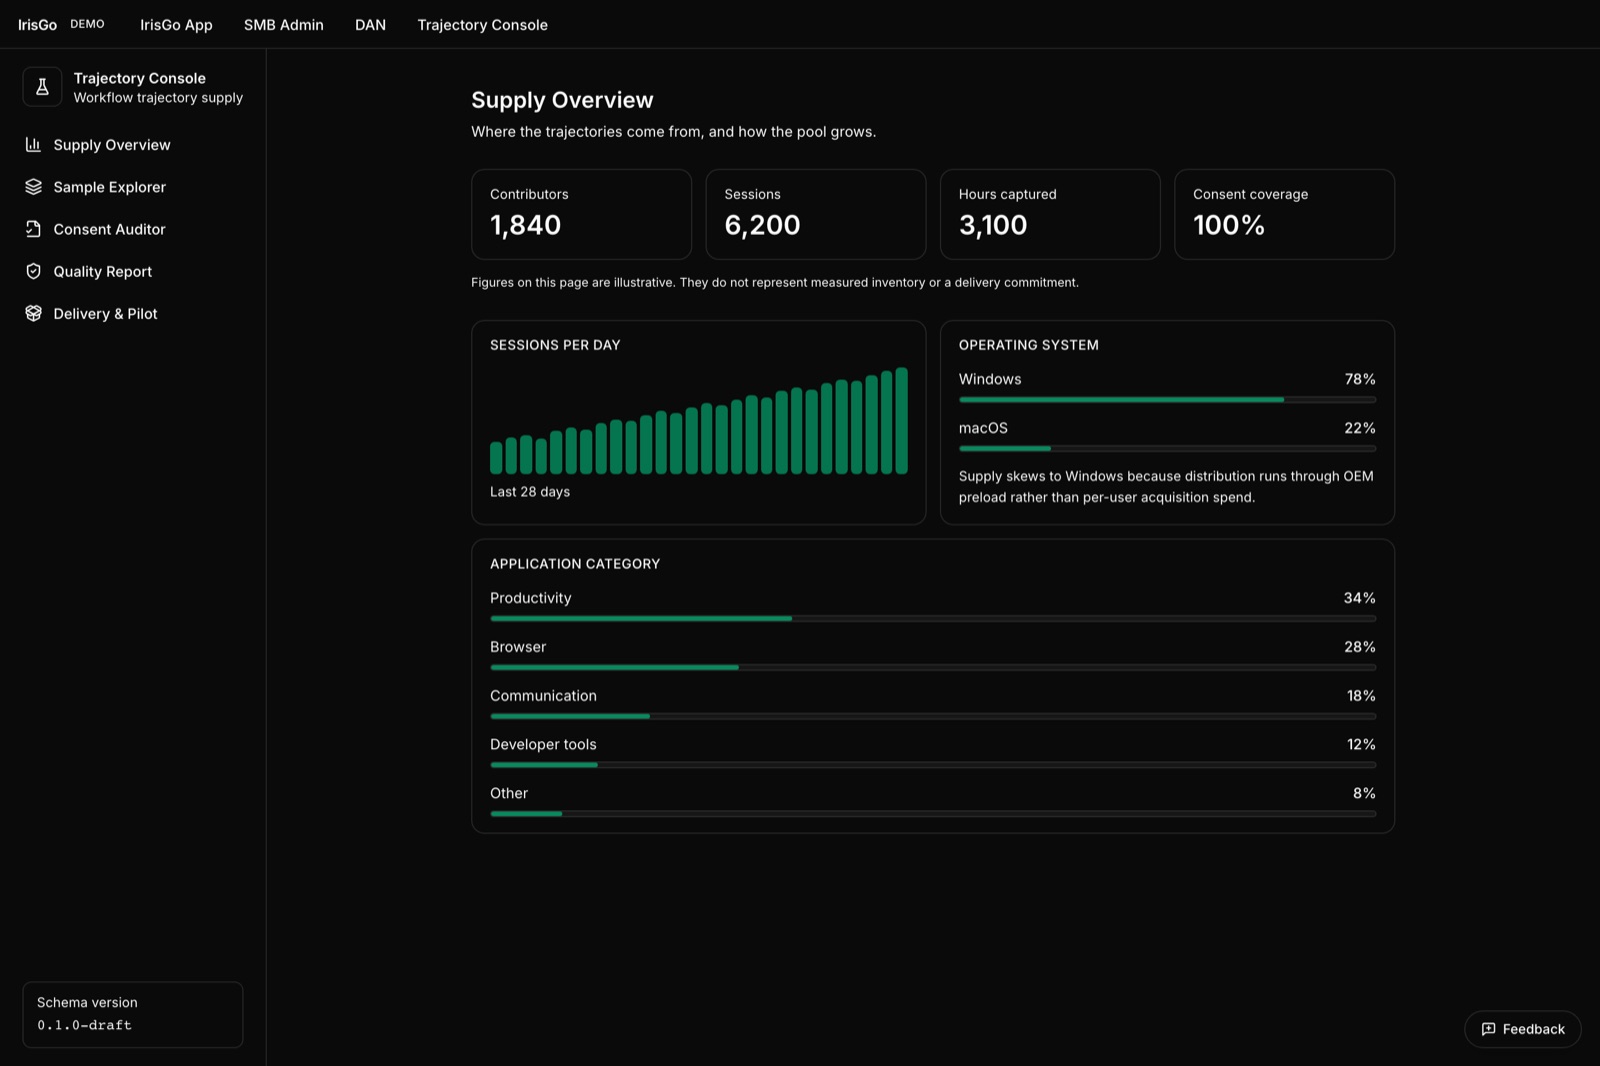Click the Supply Overview page heading
This screenshot has width=1600, height=1066.
click(562, 100)
